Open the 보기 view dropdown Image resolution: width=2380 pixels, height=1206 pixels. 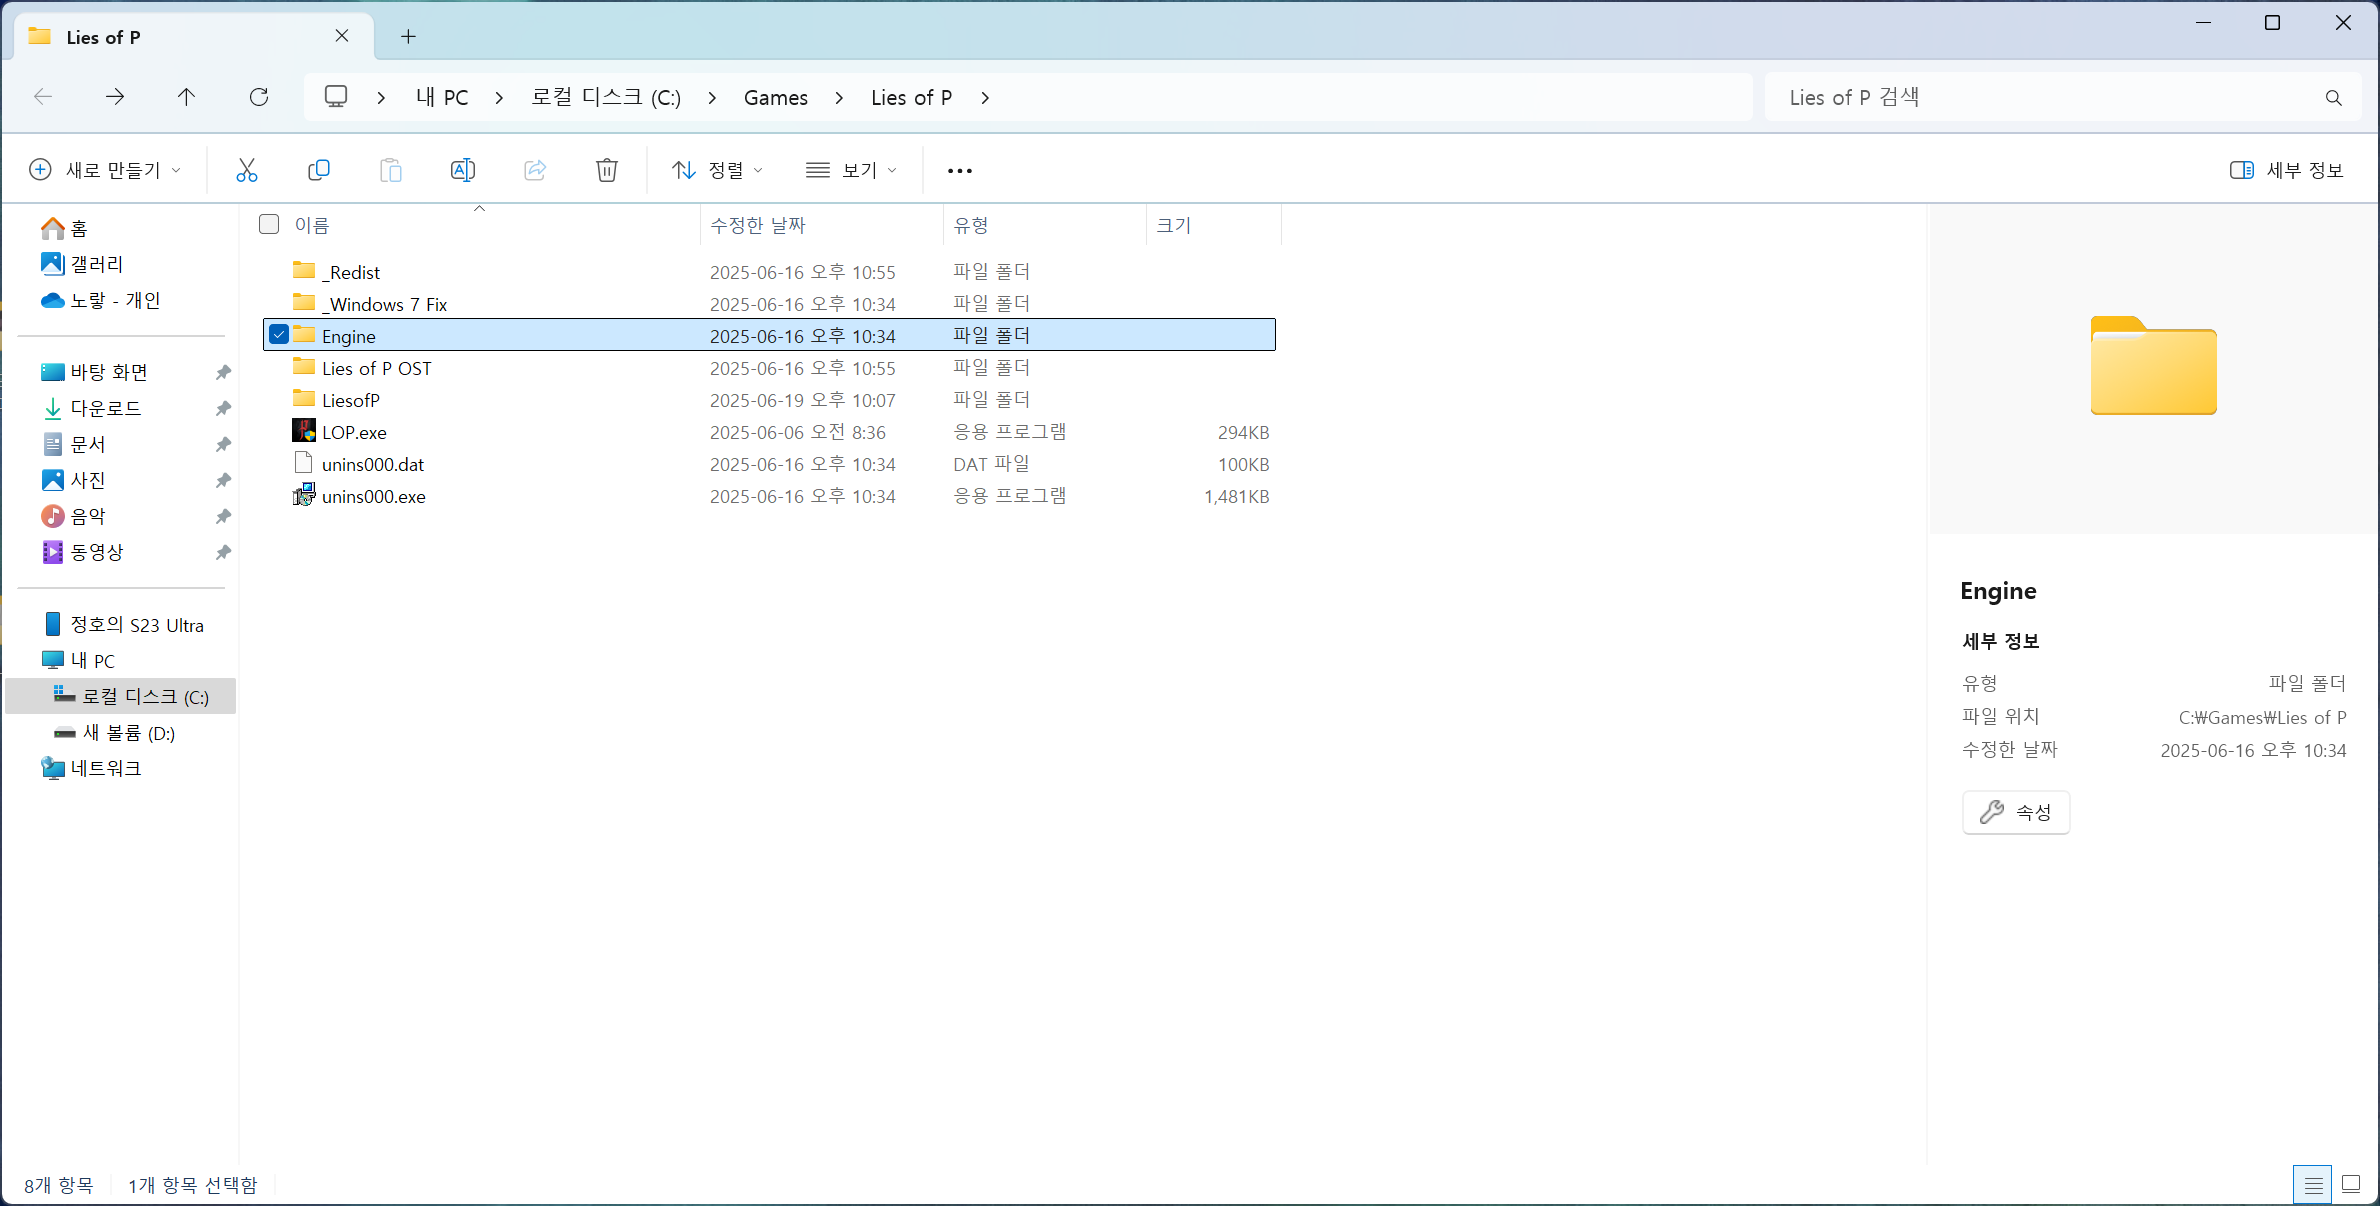851,170
